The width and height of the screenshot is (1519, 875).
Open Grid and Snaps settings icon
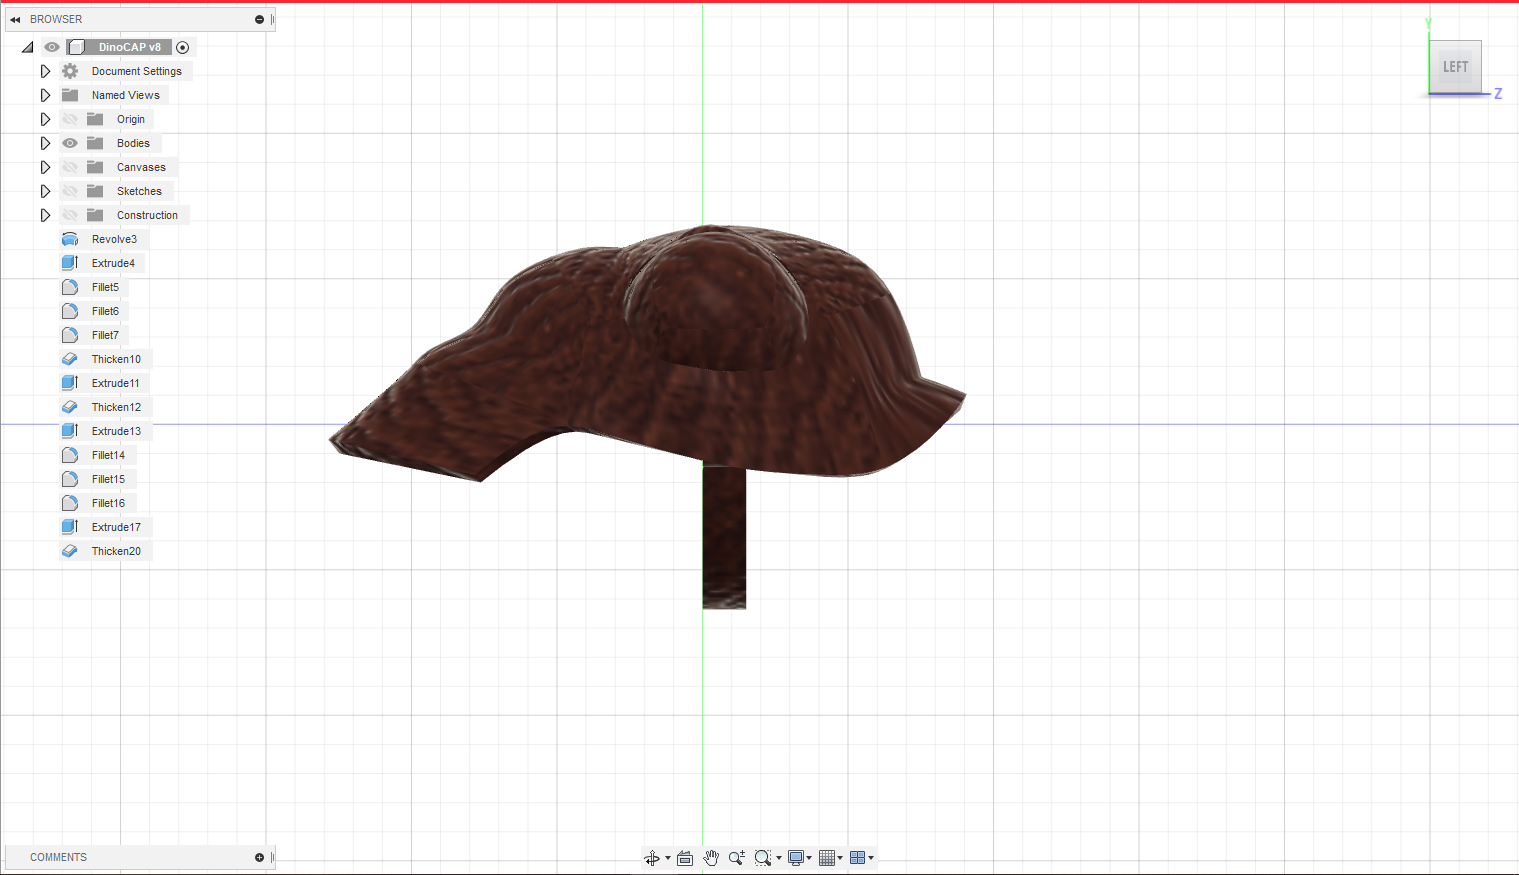point(827,858)
